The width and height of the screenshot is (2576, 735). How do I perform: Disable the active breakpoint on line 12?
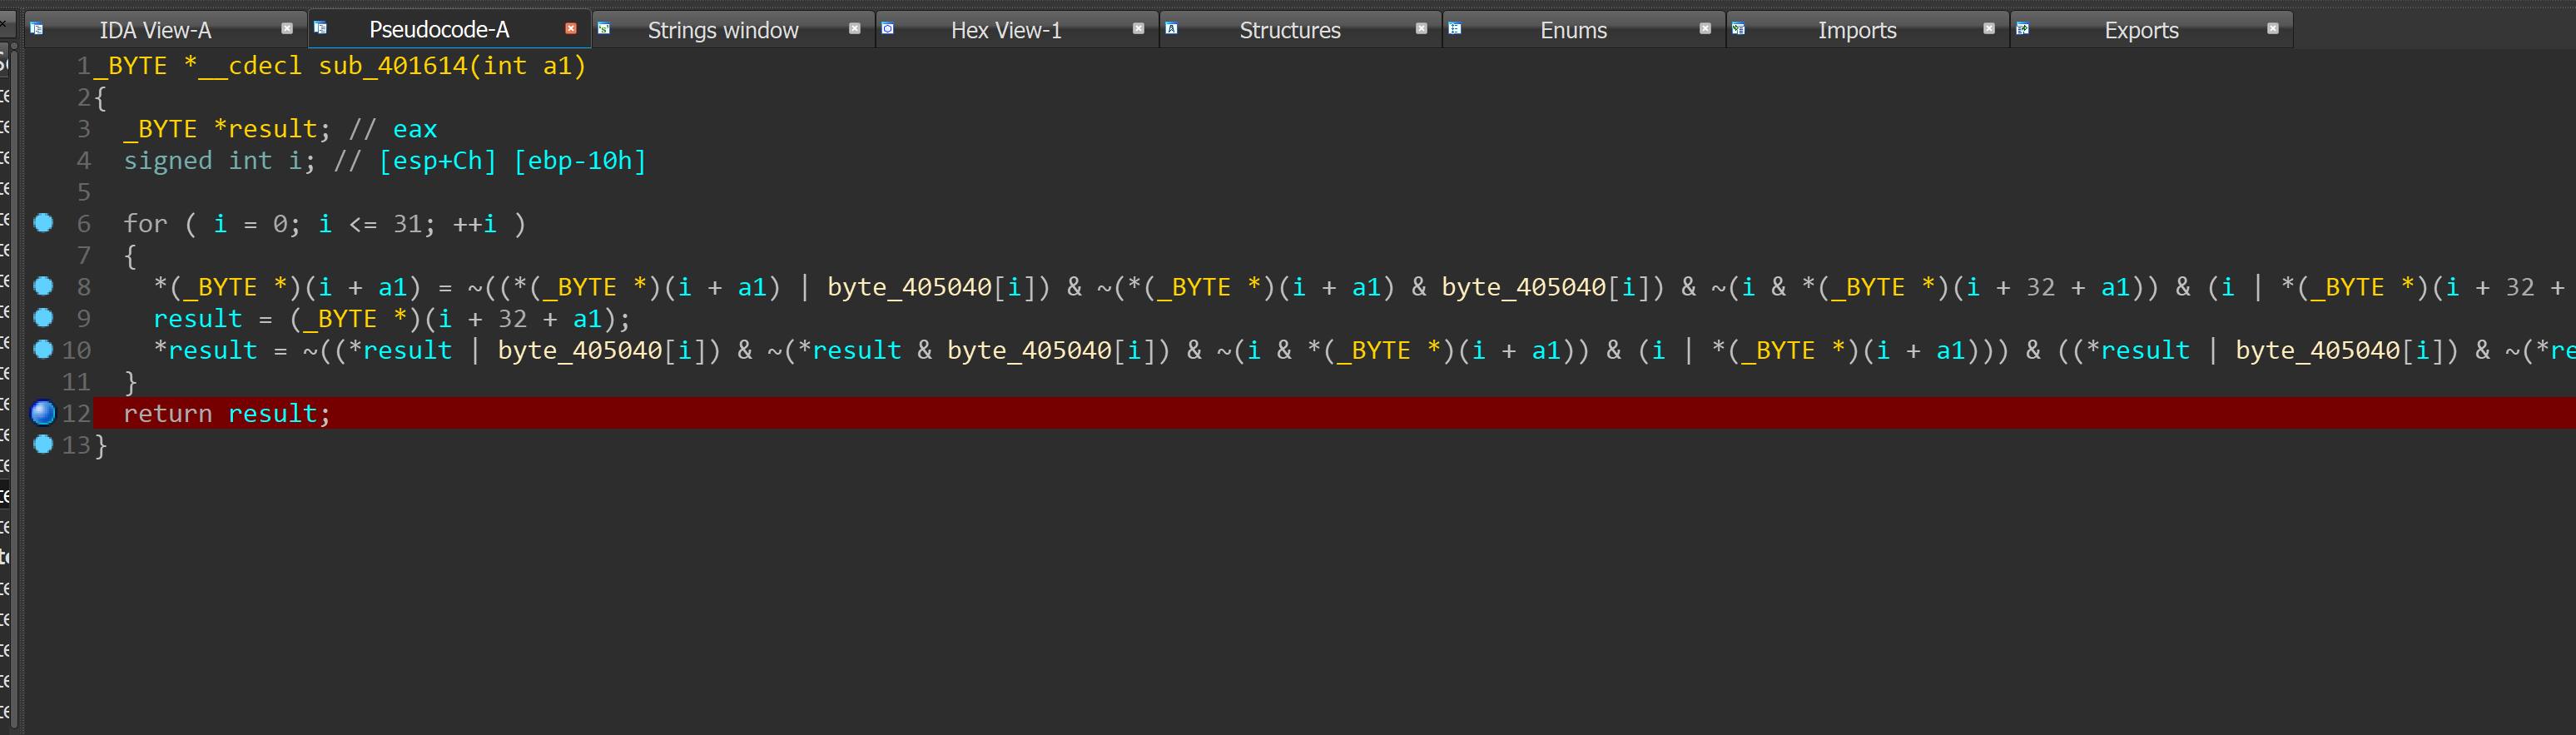43,412
